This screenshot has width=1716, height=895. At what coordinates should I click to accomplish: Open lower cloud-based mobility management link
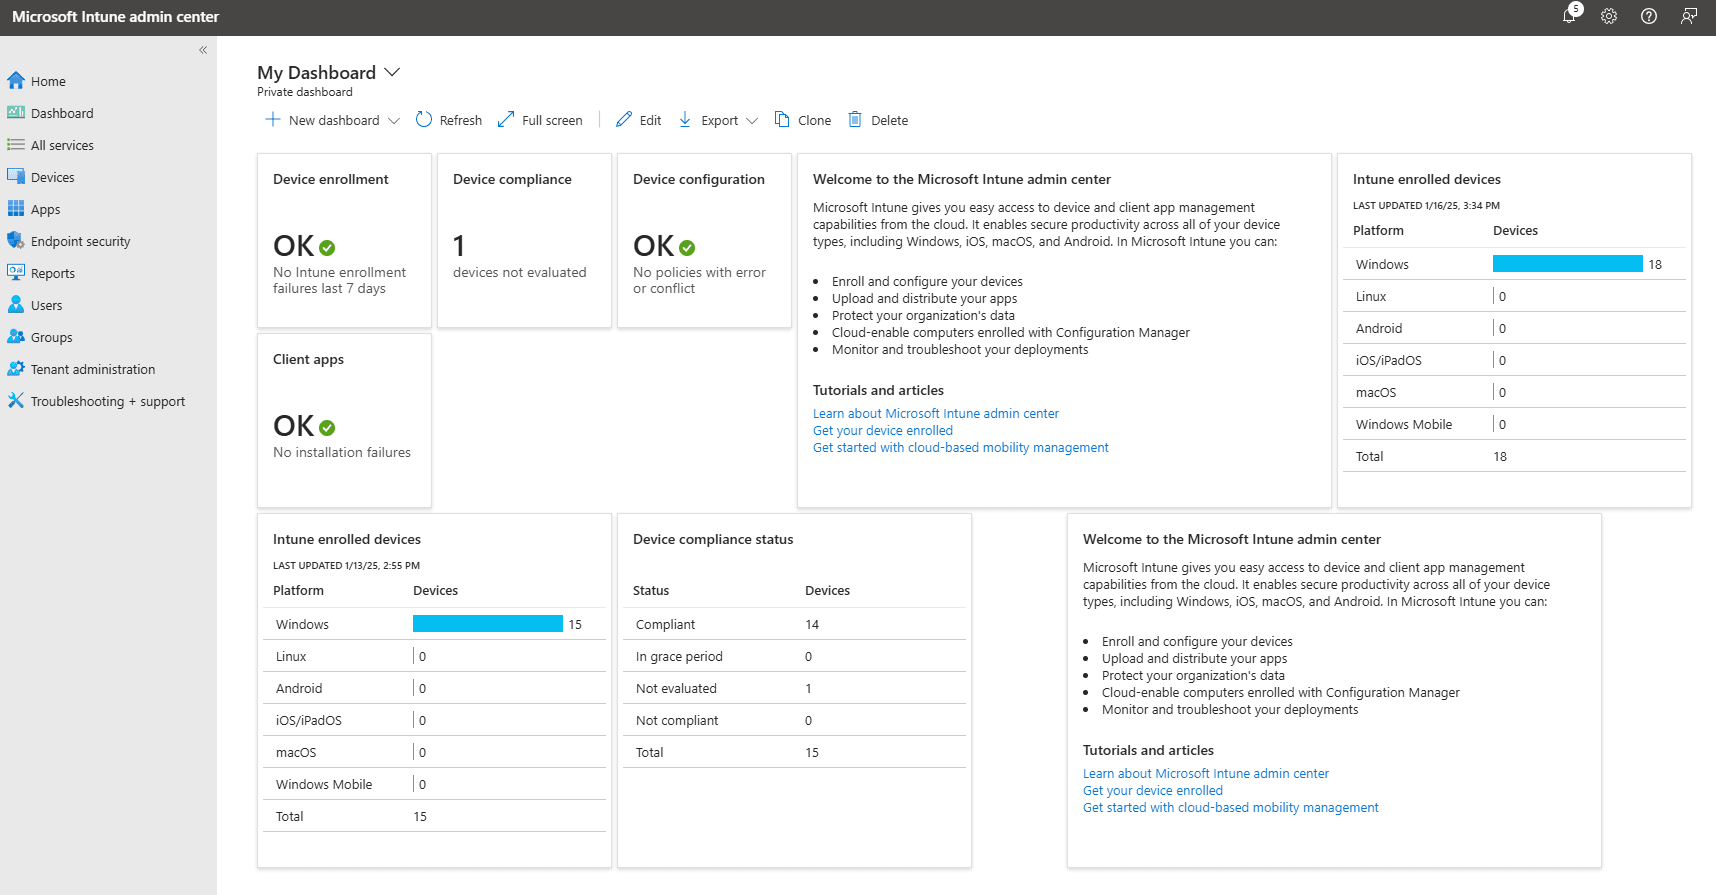coord(1231,808)
